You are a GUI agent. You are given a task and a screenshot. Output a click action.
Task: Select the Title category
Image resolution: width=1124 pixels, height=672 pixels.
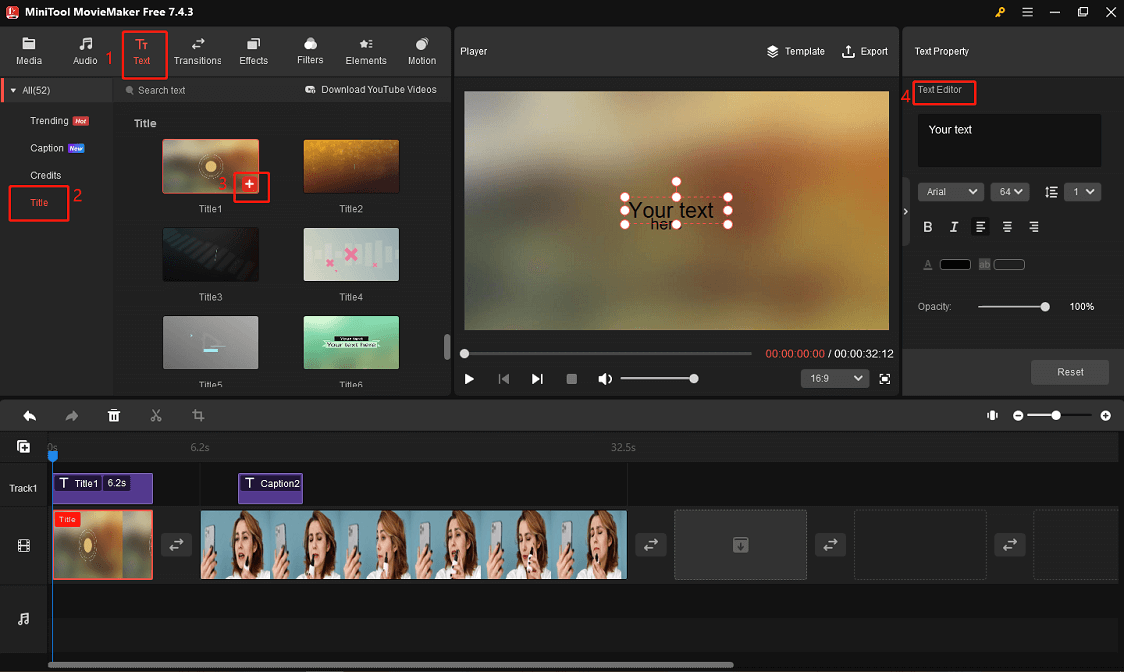(x=39, y=203)
